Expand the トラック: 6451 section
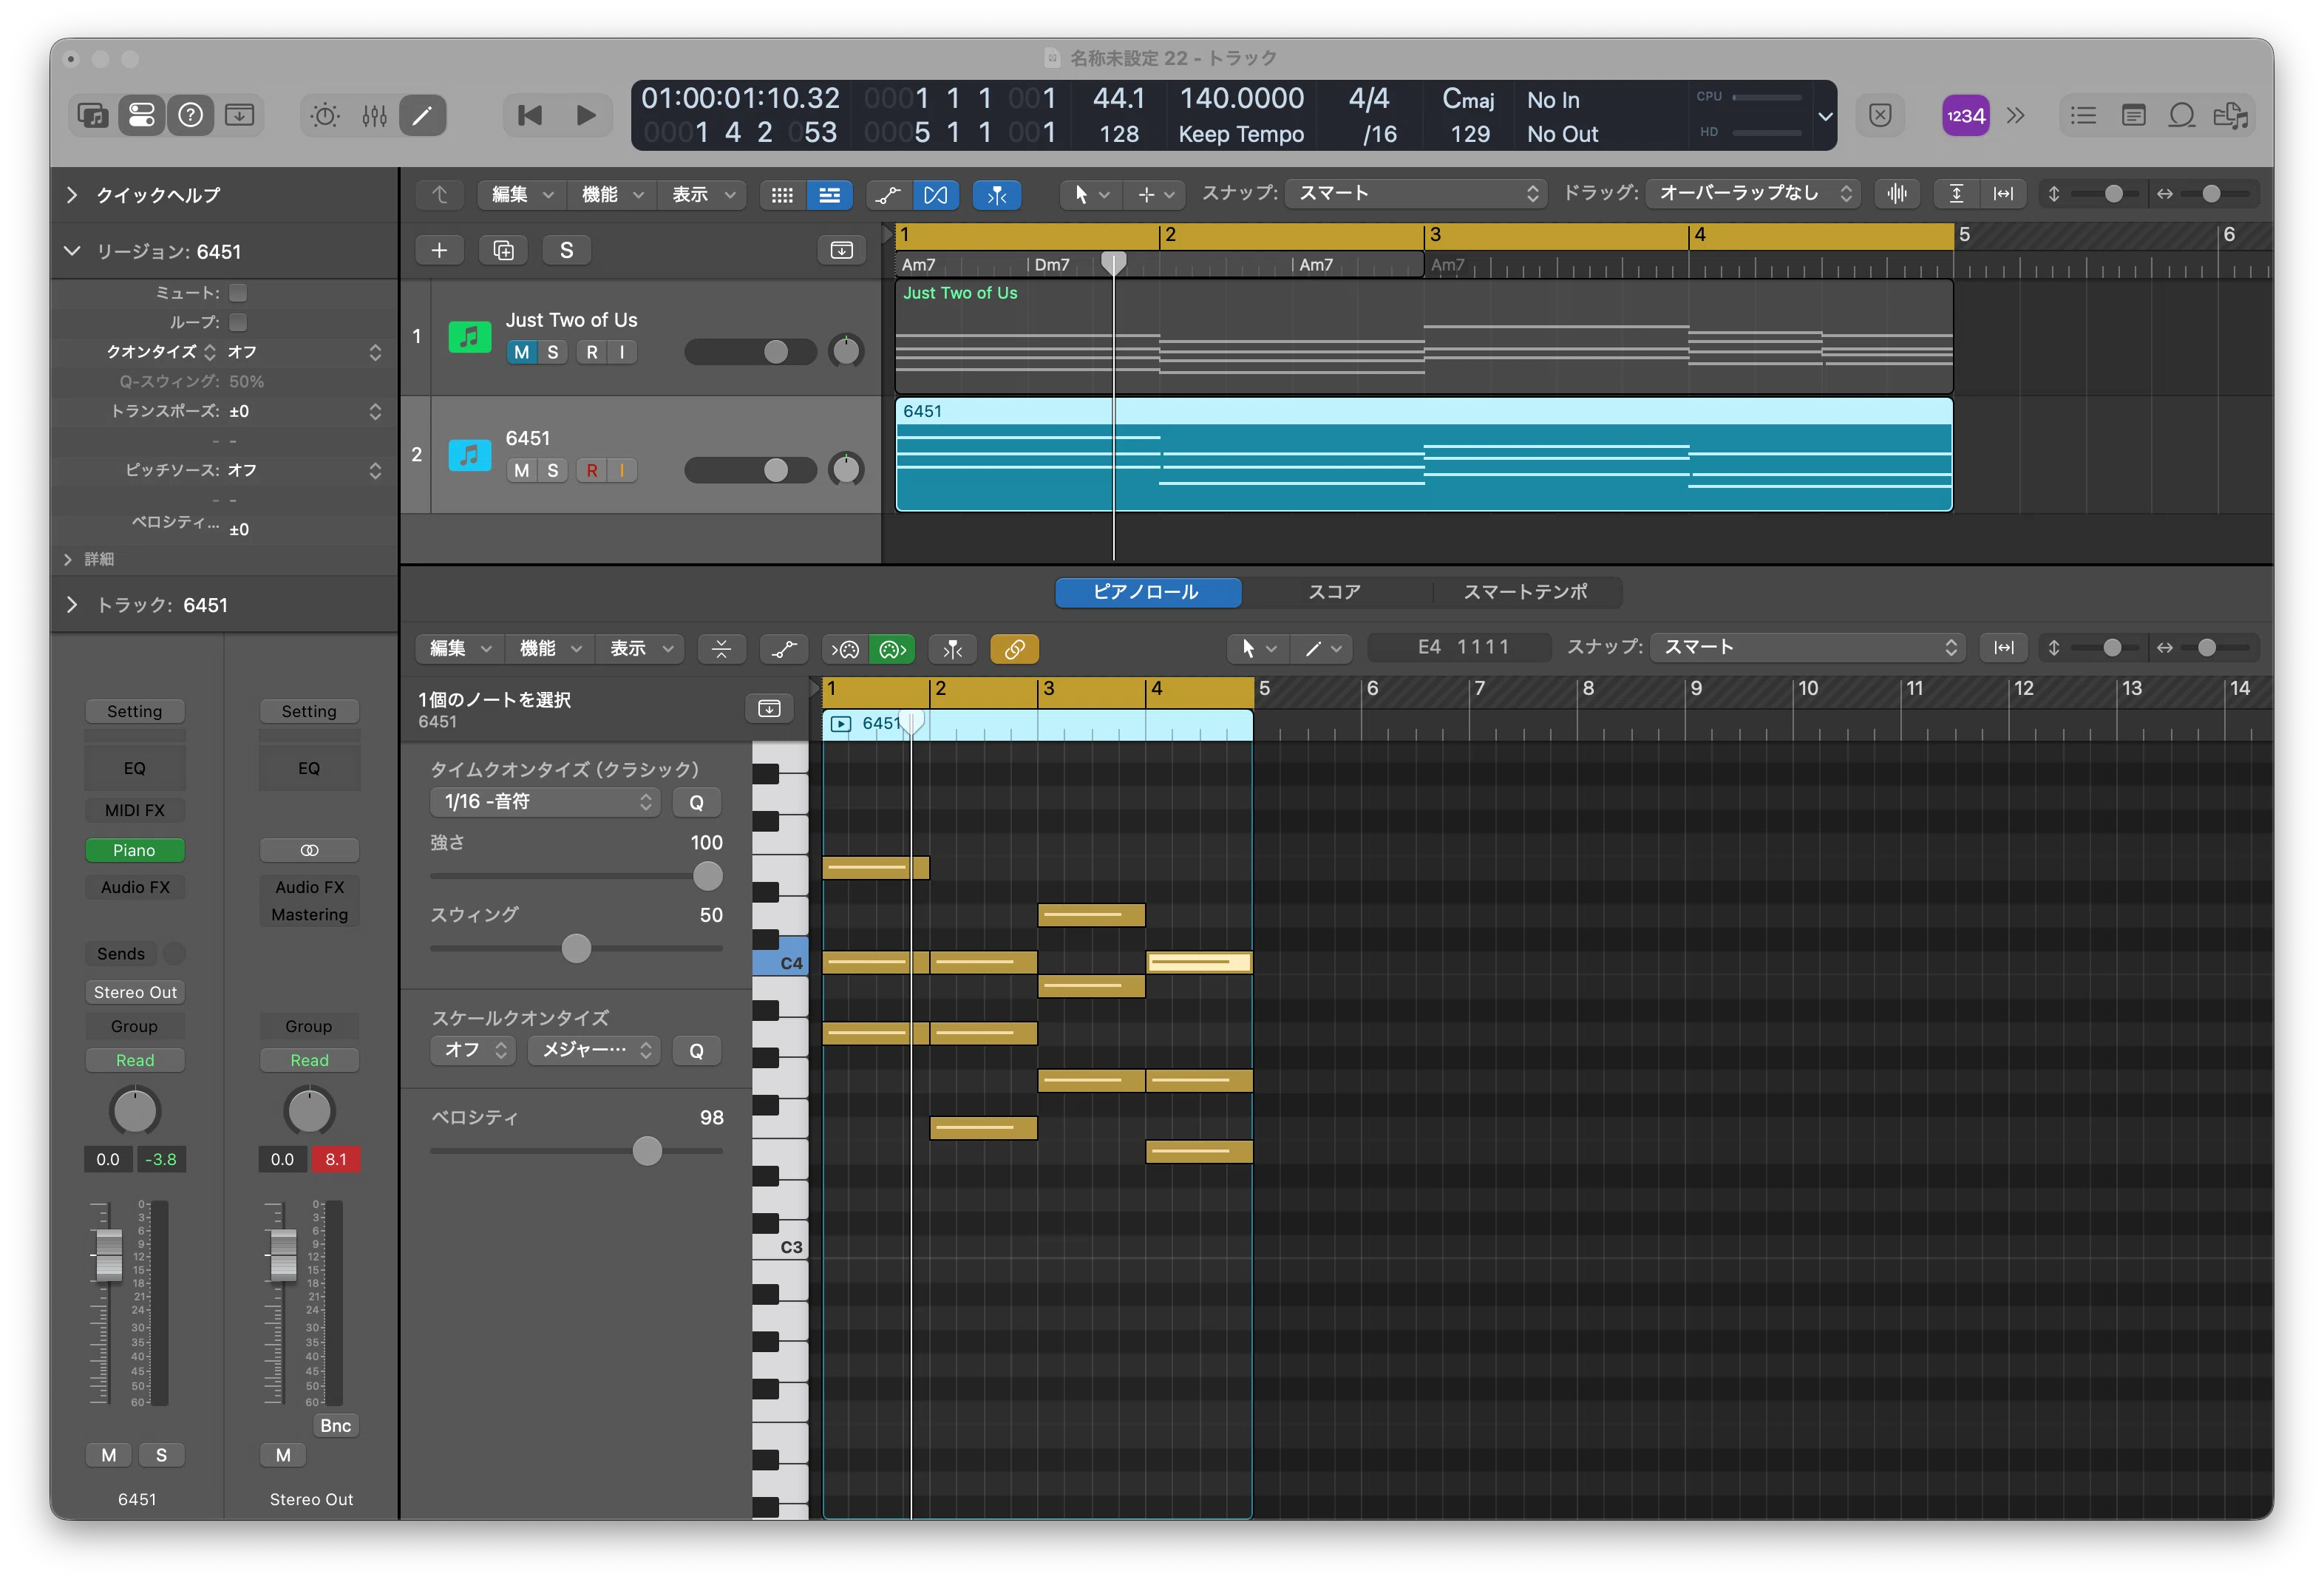2324x1582 pixels. 72,605
